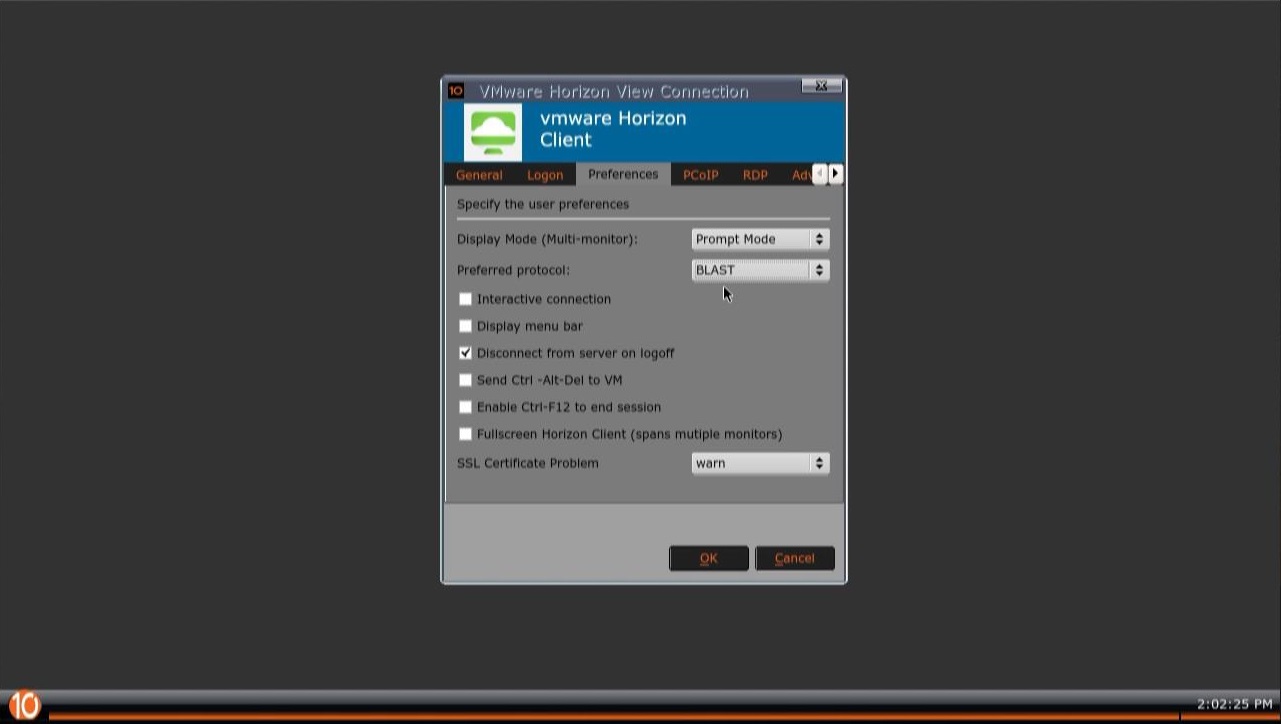The height and width of the screenshot is (724, 1281).
Task: Click the 'Specify the user preferences' text
Action: (543, 204)
